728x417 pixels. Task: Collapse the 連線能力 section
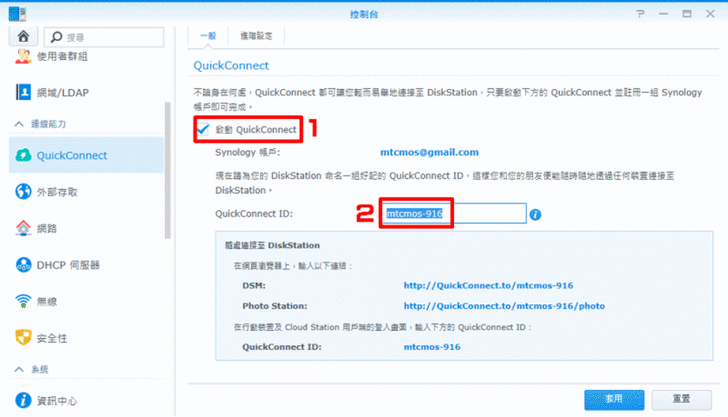point(19,124)
